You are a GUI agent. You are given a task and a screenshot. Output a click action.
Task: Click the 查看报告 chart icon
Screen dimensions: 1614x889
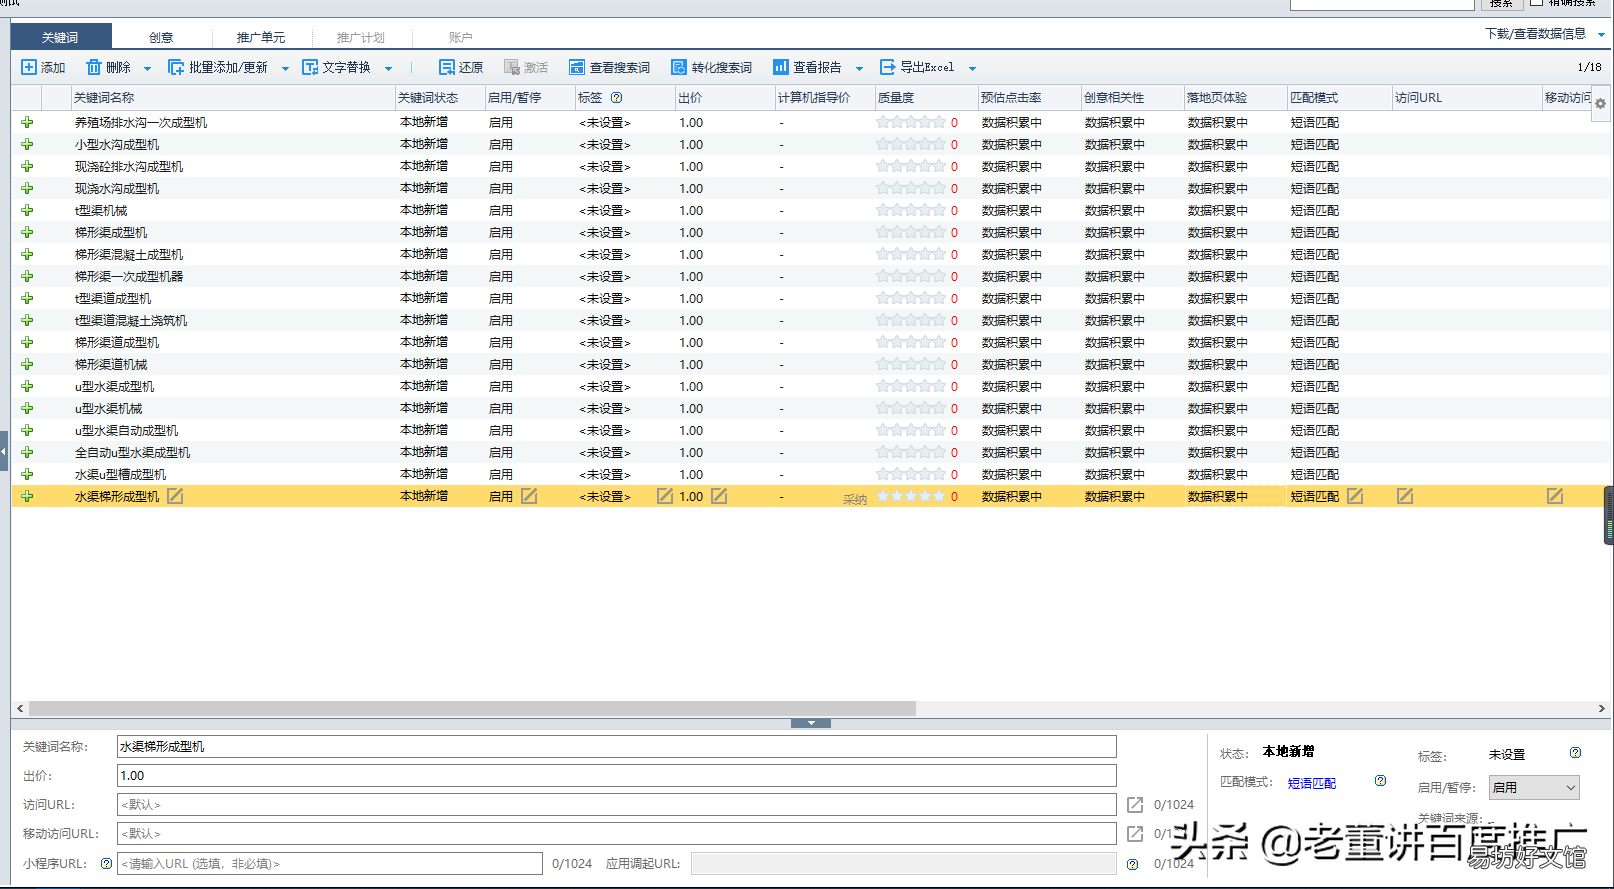pos(781,67)
